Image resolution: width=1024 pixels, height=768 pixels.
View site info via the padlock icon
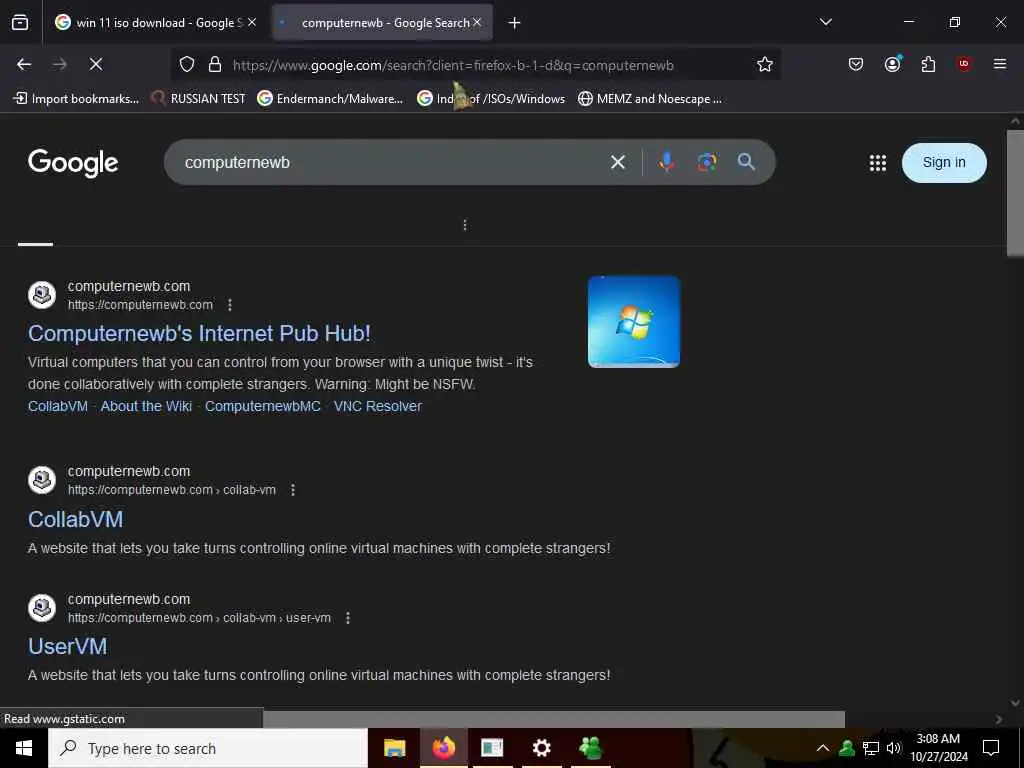215,65
